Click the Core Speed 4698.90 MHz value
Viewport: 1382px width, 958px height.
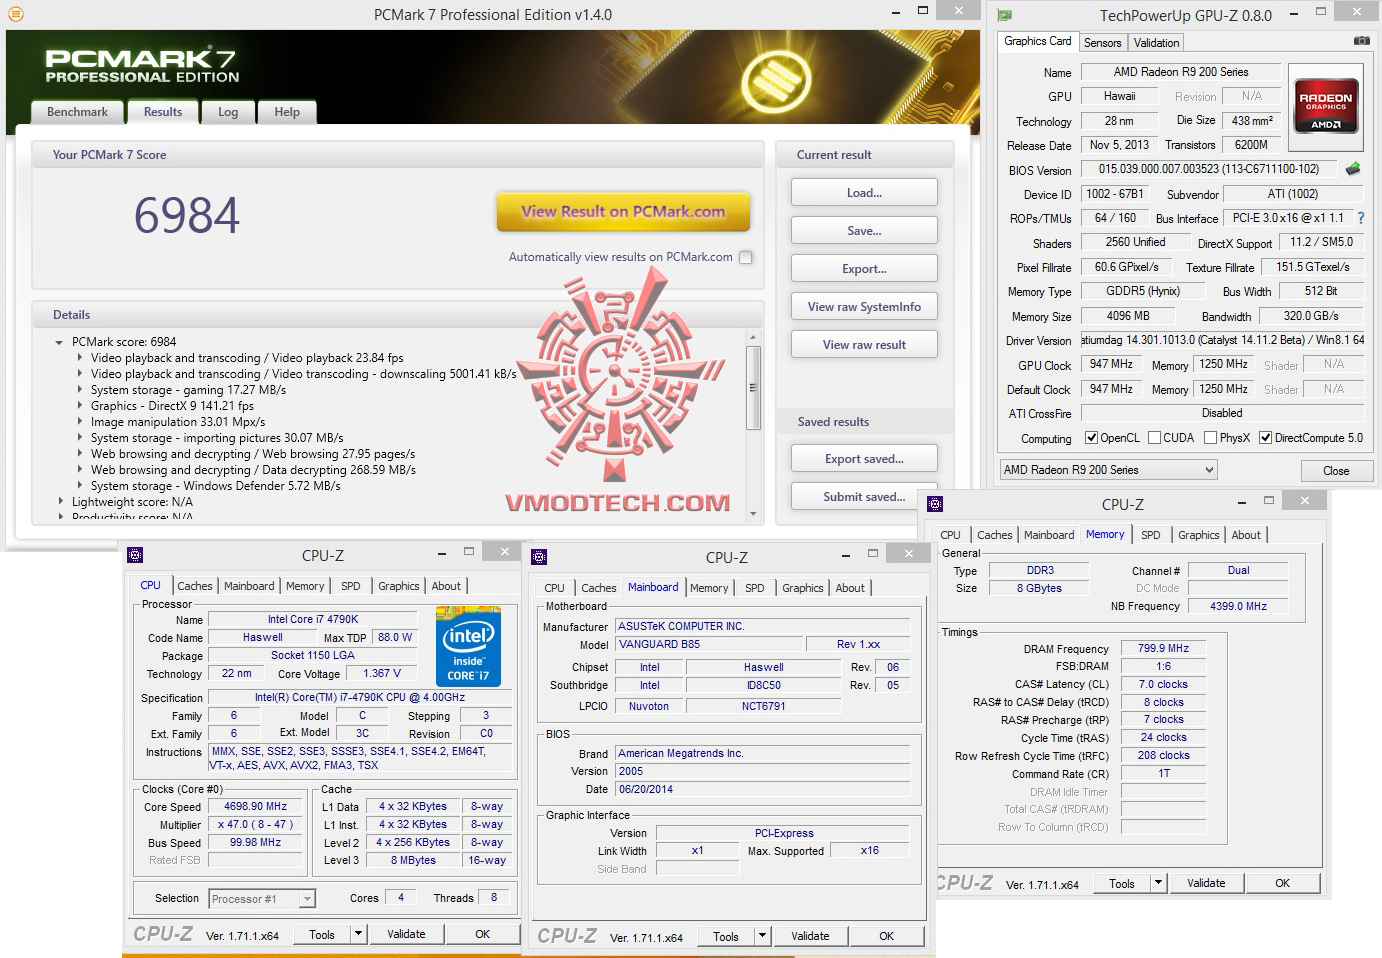click(255, 806)
